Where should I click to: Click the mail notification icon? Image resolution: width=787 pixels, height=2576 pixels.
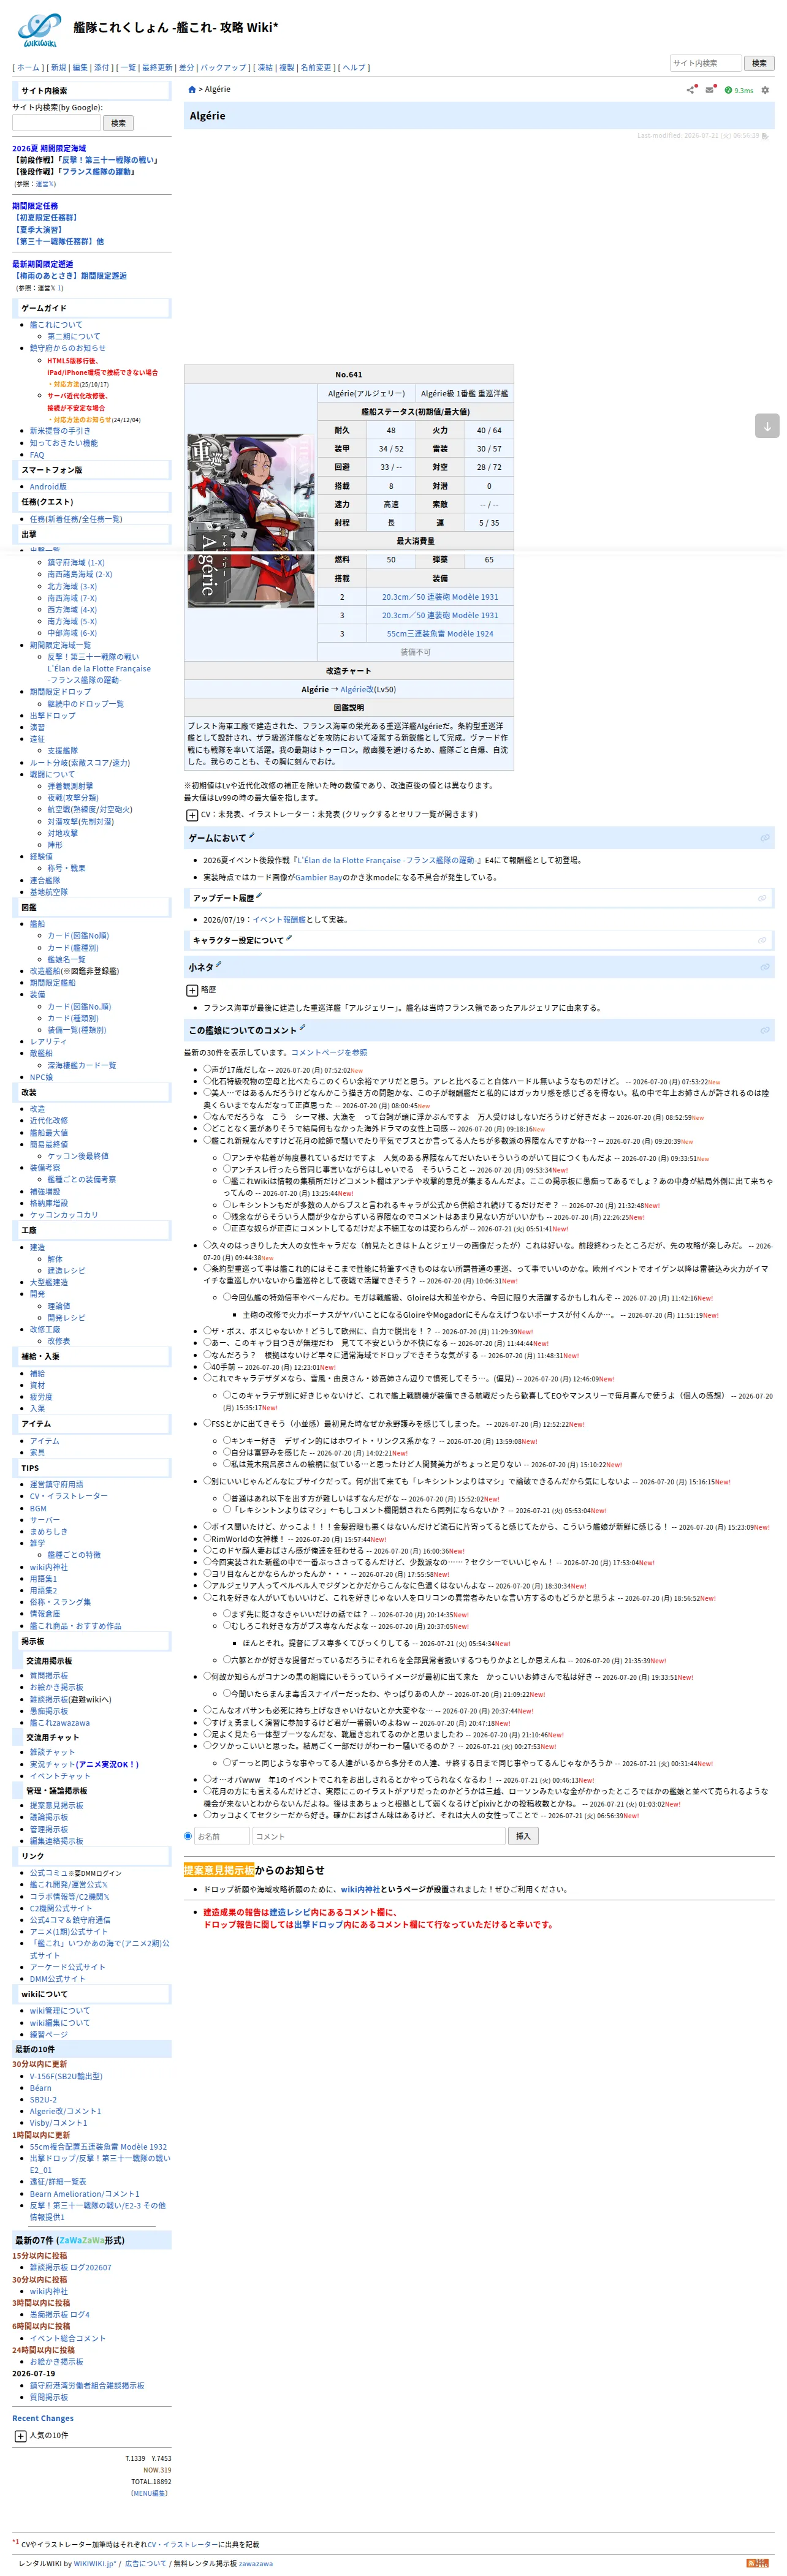(710, 90)
